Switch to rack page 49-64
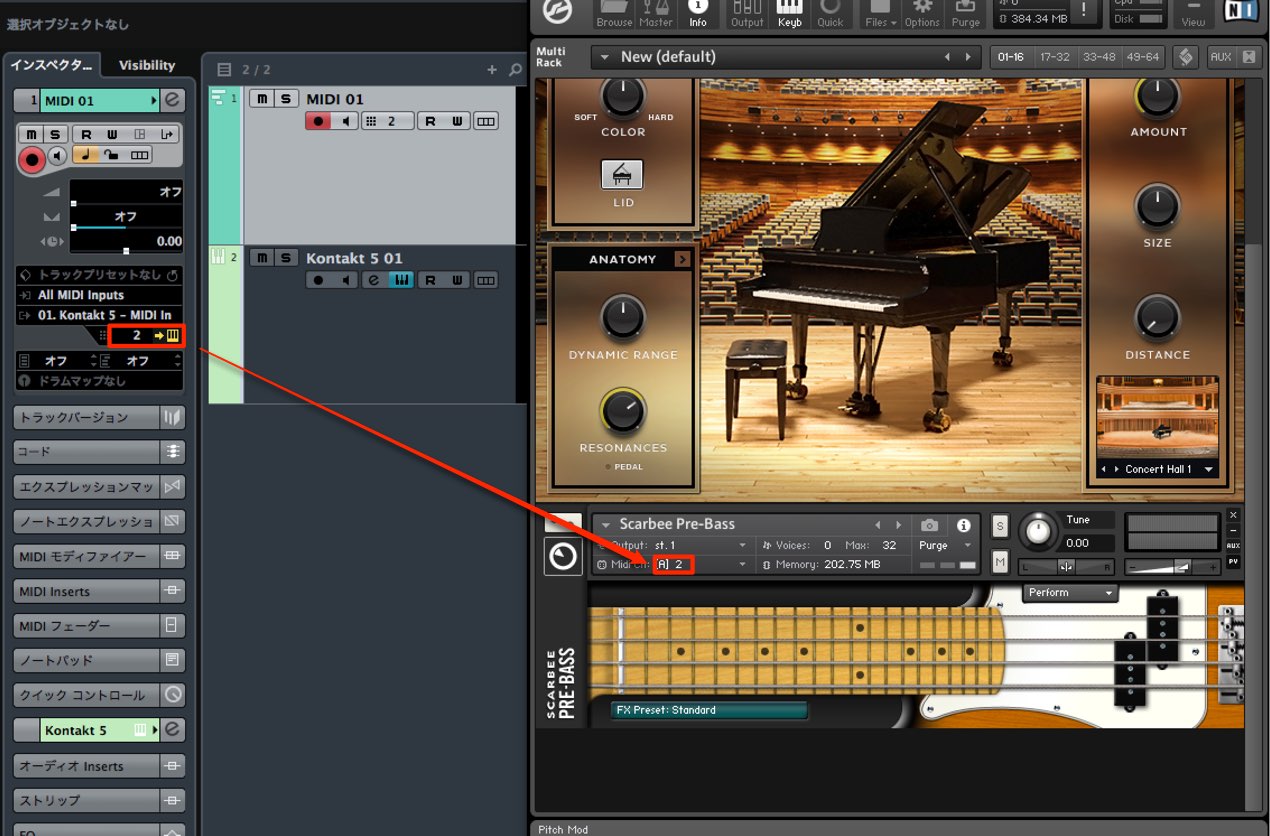The height and width of the screenshot is (836, 1270). (x=1142, y=57)
